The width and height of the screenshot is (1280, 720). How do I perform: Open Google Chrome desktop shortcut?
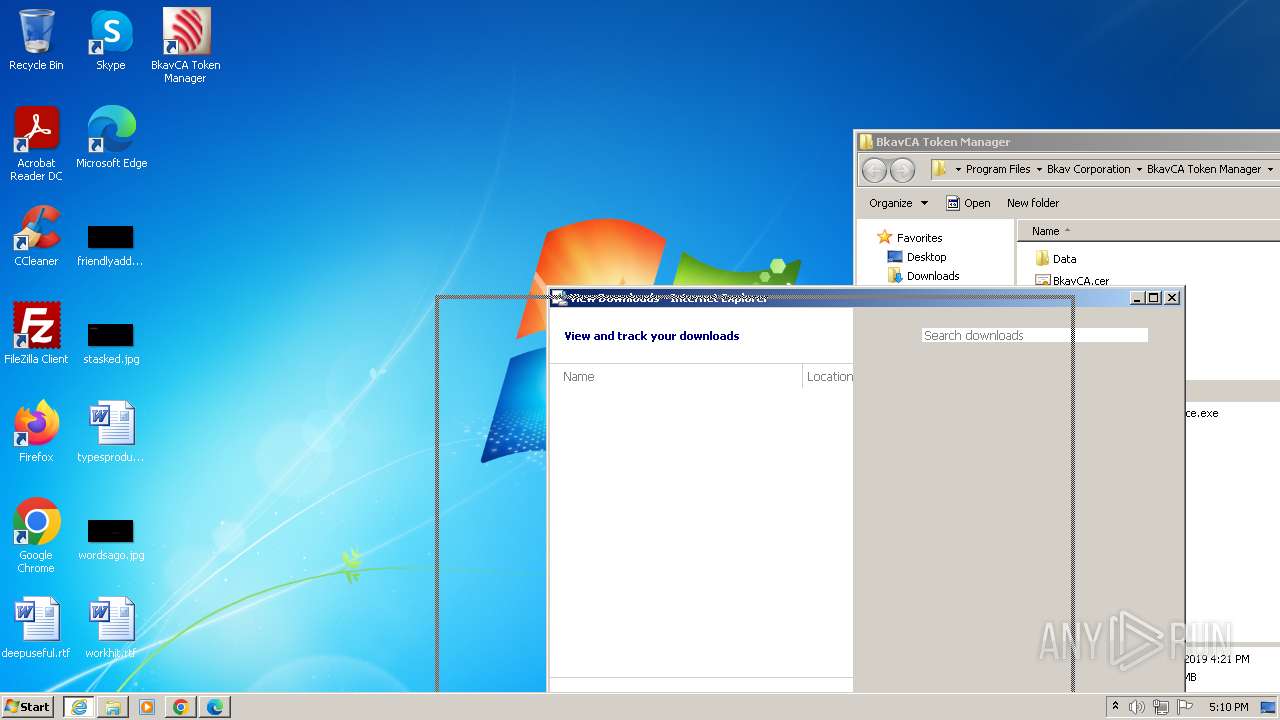(x=36, y=536)
